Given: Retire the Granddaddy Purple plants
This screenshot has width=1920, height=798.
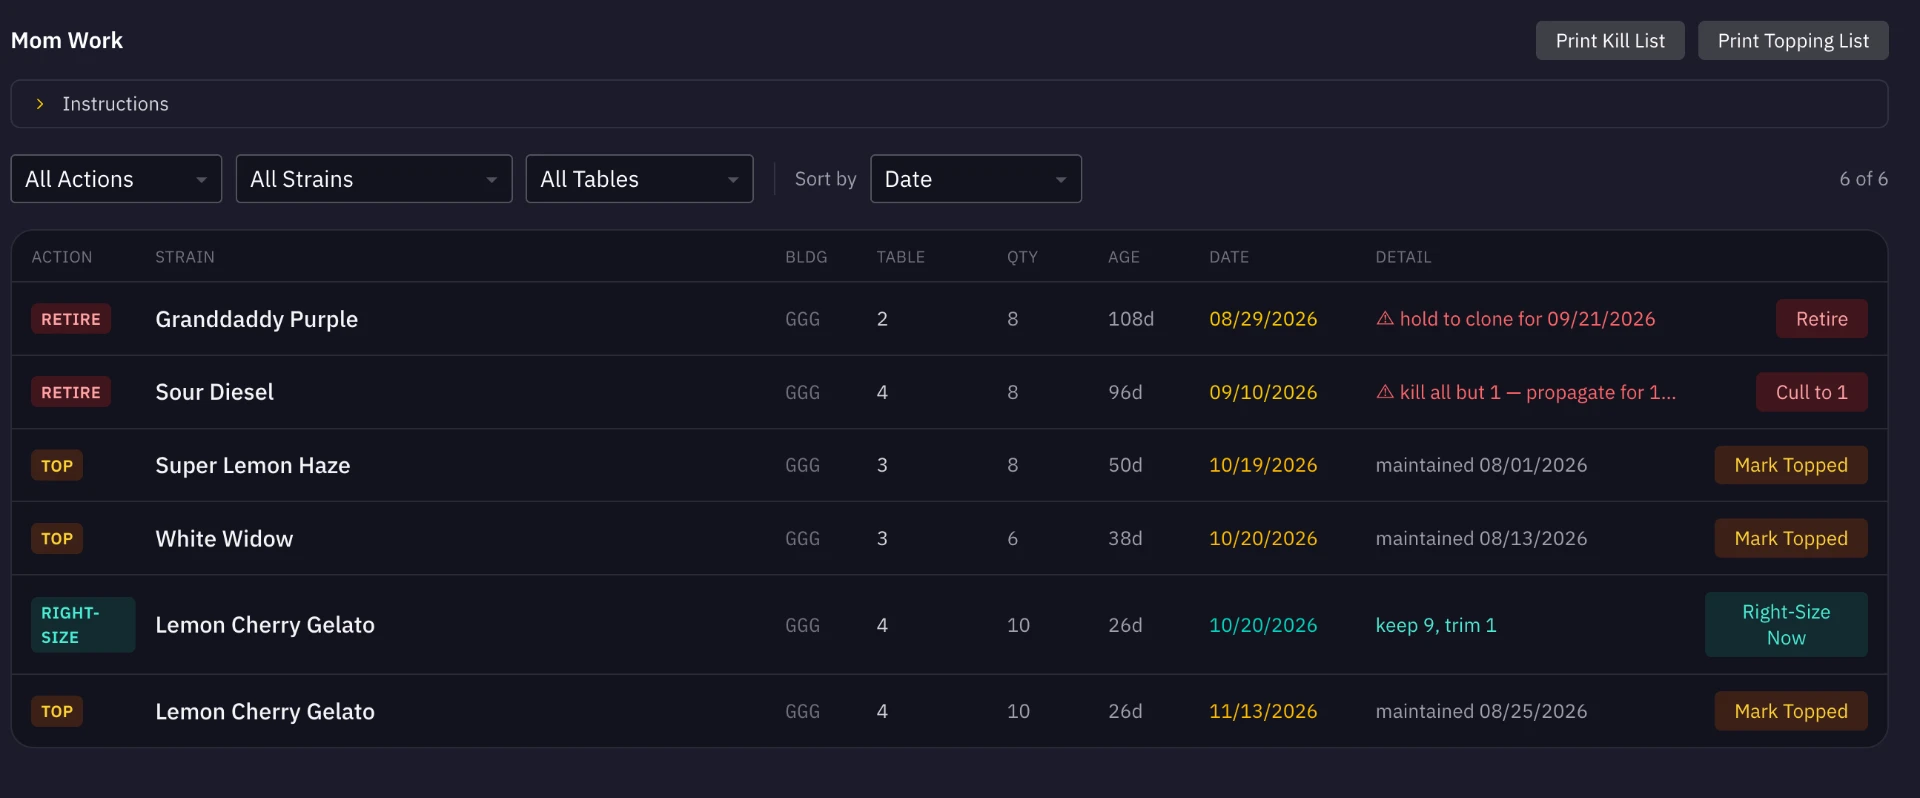Looking at the screenshot, I should click(1821, 319).
